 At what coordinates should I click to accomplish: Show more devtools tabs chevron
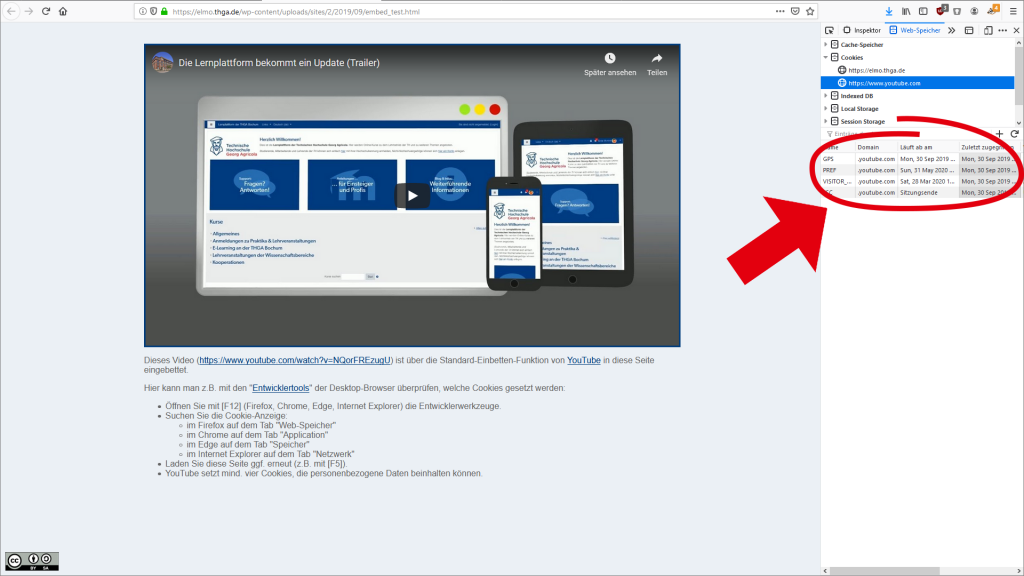tap(952, 30)
